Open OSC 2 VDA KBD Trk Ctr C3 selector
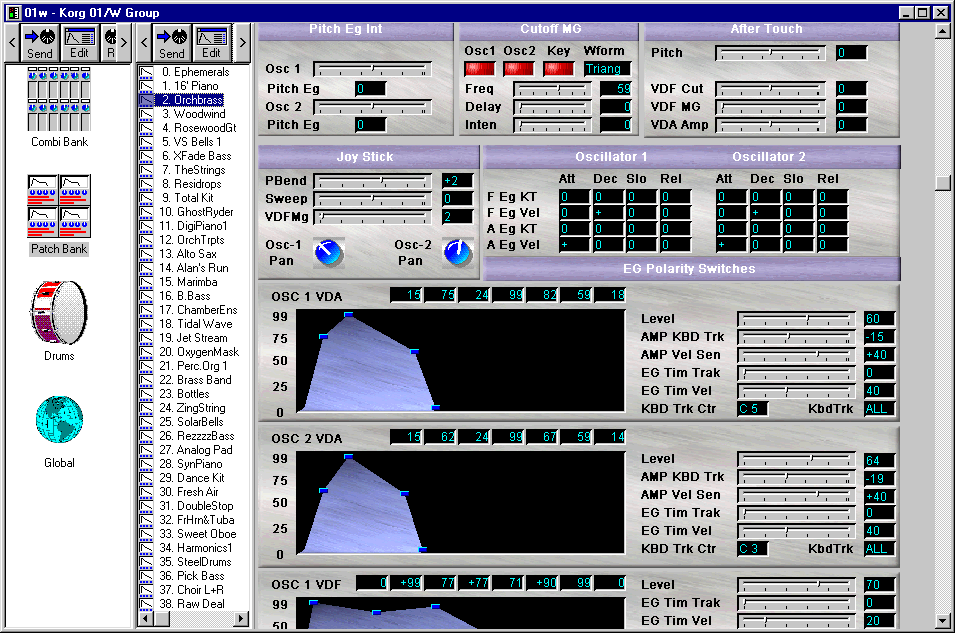 pyautogui.click(x=753, y=549)
